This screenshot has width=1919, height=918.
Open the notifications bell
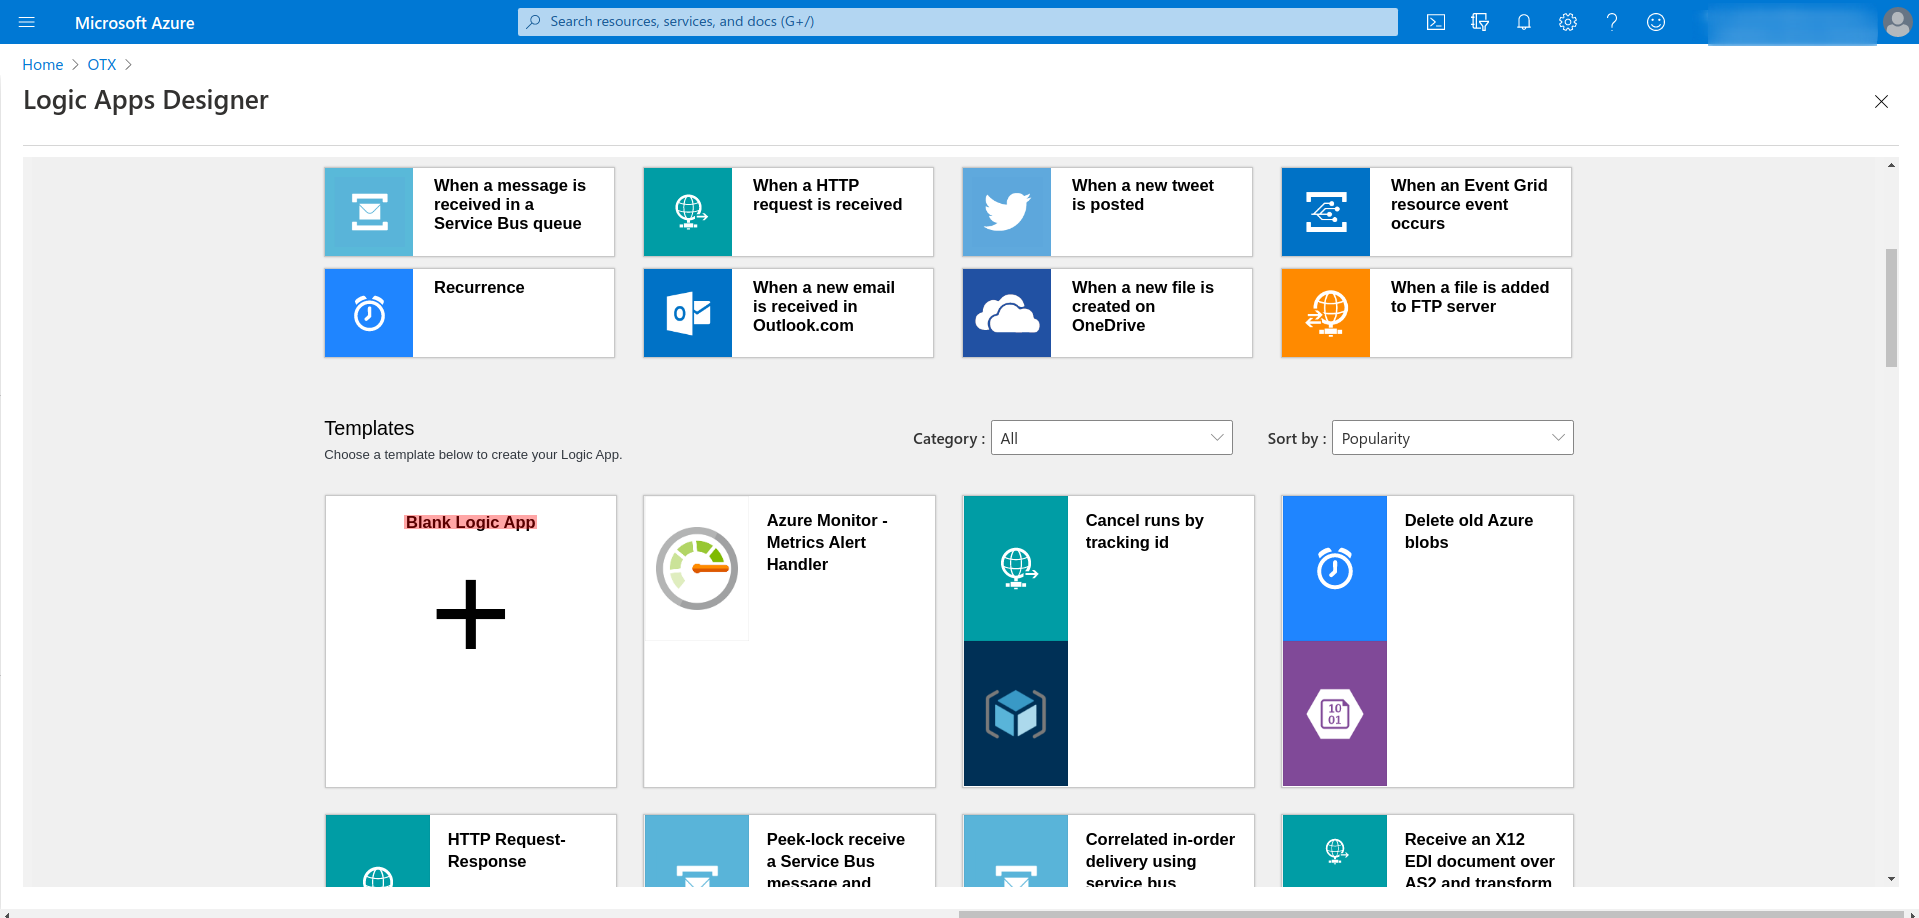pos(1523,22)
